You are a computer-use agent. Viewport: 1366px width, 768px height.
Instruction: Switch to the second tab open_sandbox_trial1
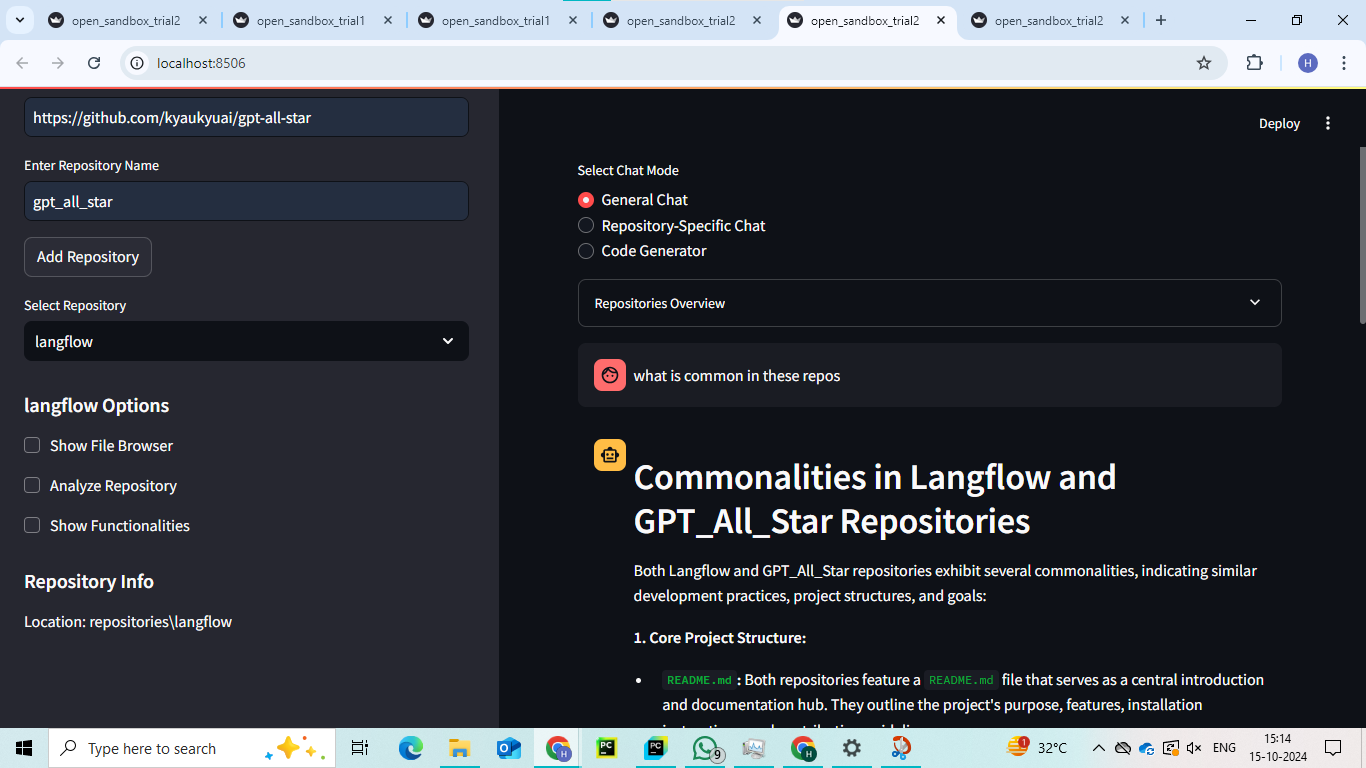[310, 20]
